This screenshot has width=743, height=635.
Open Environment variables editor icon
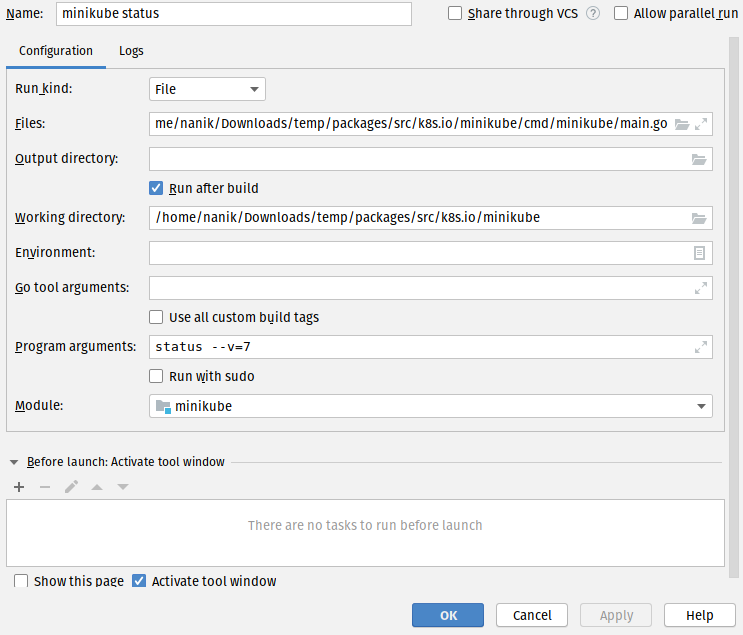[700, 253]
